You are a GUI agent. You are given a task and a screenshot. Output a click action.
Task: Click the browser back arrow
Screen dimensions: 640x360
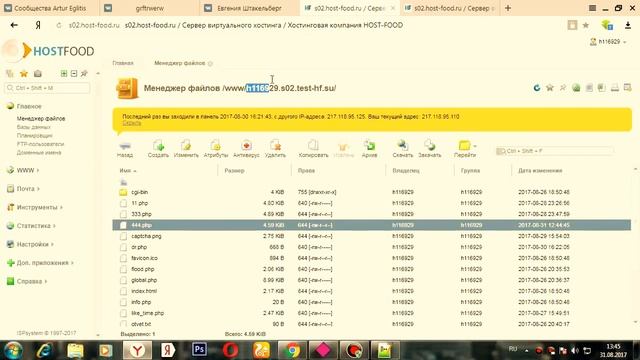14,25
